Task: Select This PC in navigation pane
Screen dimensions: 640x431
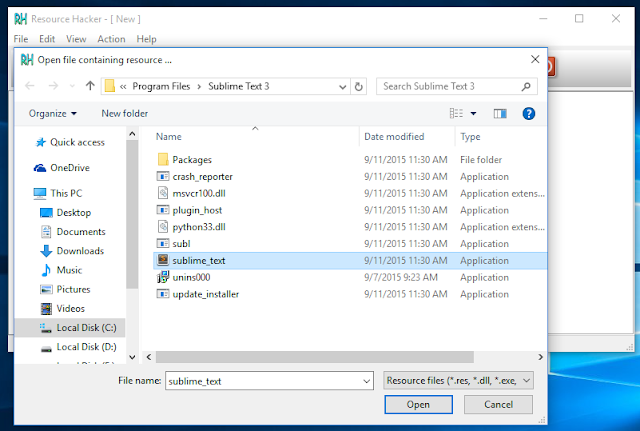Action: click(x=58, y=193)
